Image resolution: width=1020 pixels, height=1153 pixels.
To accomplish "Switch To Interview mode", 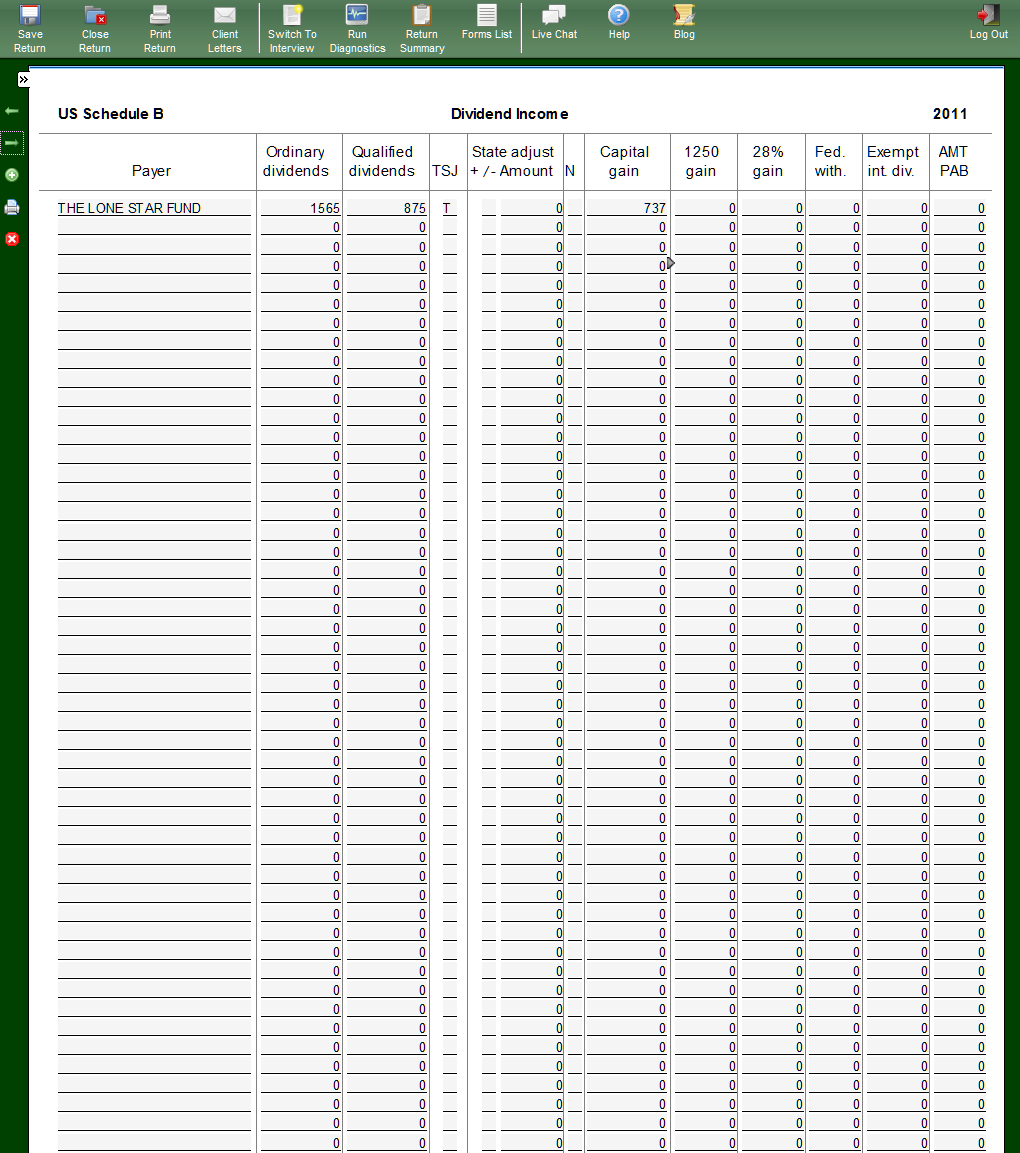I will point(292,28).
